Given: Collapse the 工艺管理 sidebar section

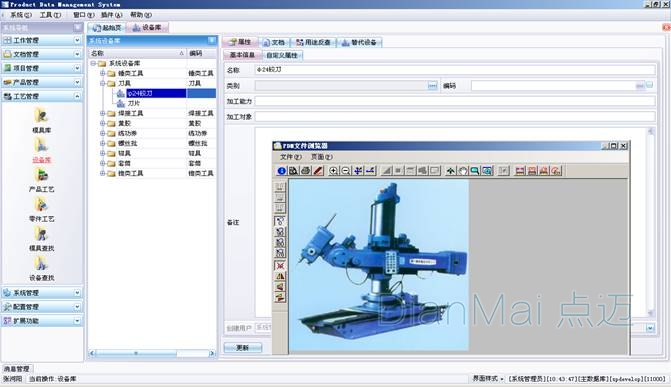Looking at the screenshot, I should 42,96.
